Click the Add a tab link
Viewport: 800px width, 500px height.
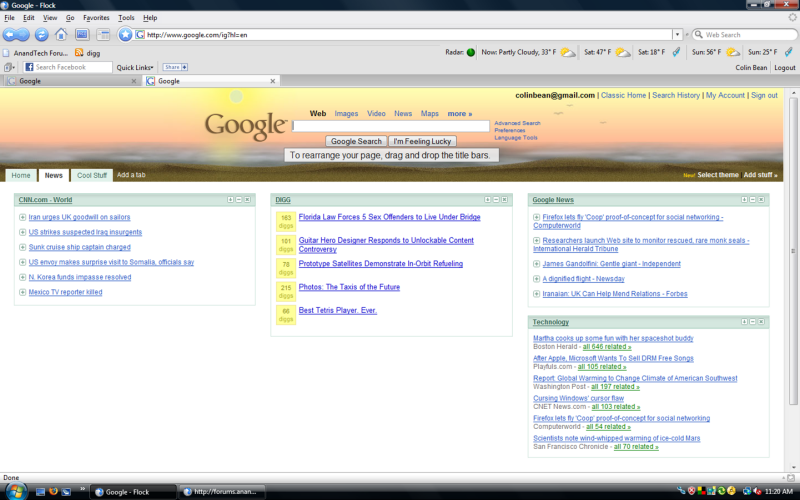(131, 174)
